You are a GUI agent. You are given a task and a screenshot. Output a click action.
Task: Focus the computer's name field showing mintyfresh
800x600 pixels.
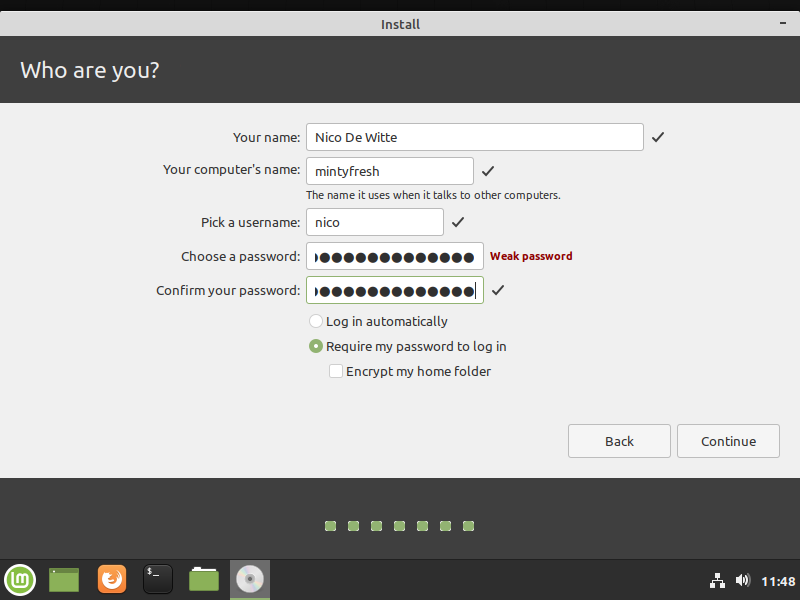pos(390,171)
